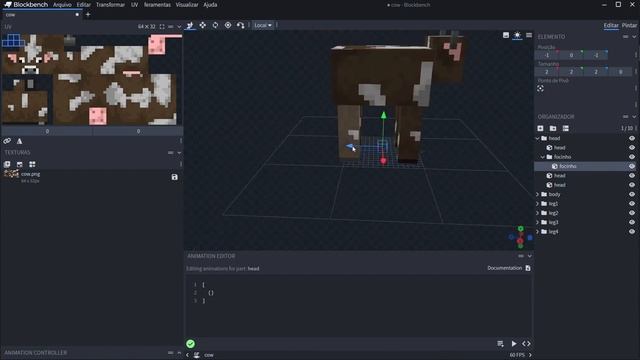Click the triangle icon below UV editor

click(x=19, y=141)
